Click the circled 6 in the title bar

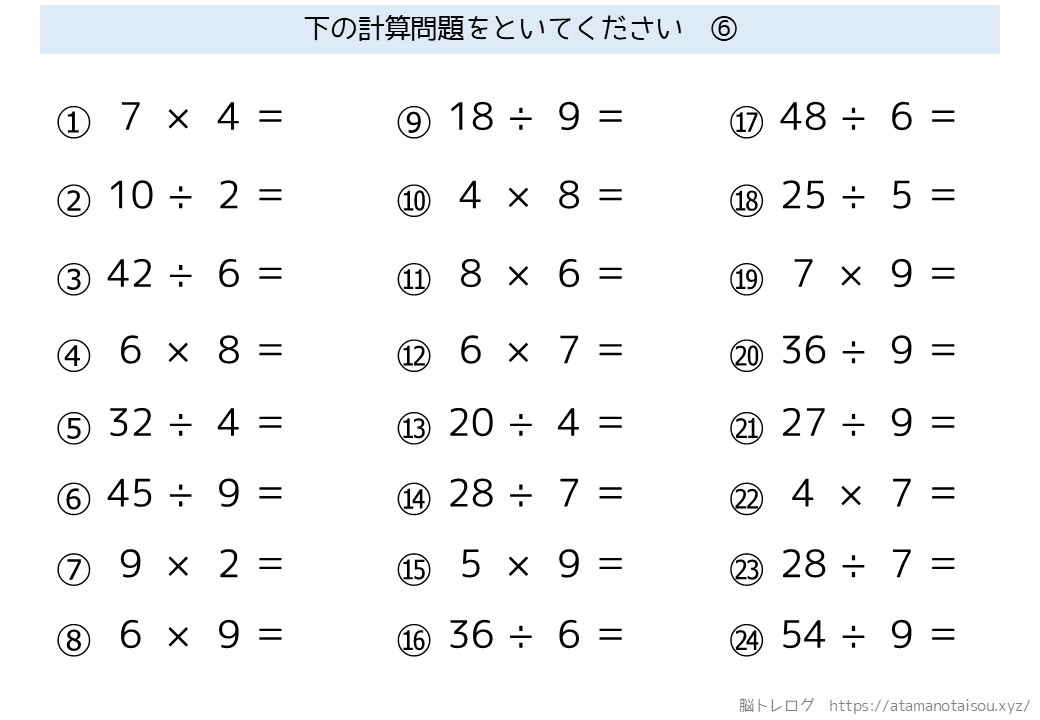click(x=723, y=29)
